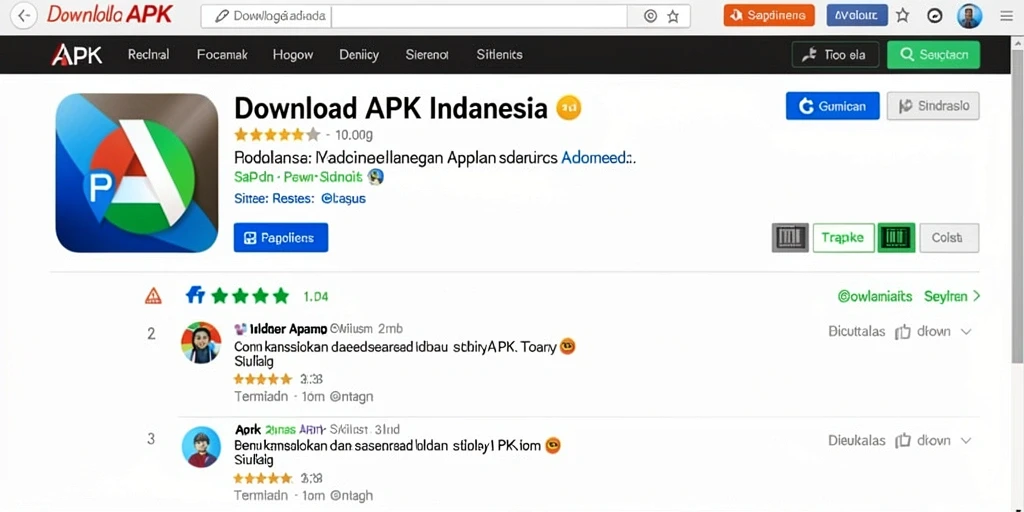1024x512 pixels.
Task: Open the Recinal nav menu item
Action: click(x=148, y=55)
